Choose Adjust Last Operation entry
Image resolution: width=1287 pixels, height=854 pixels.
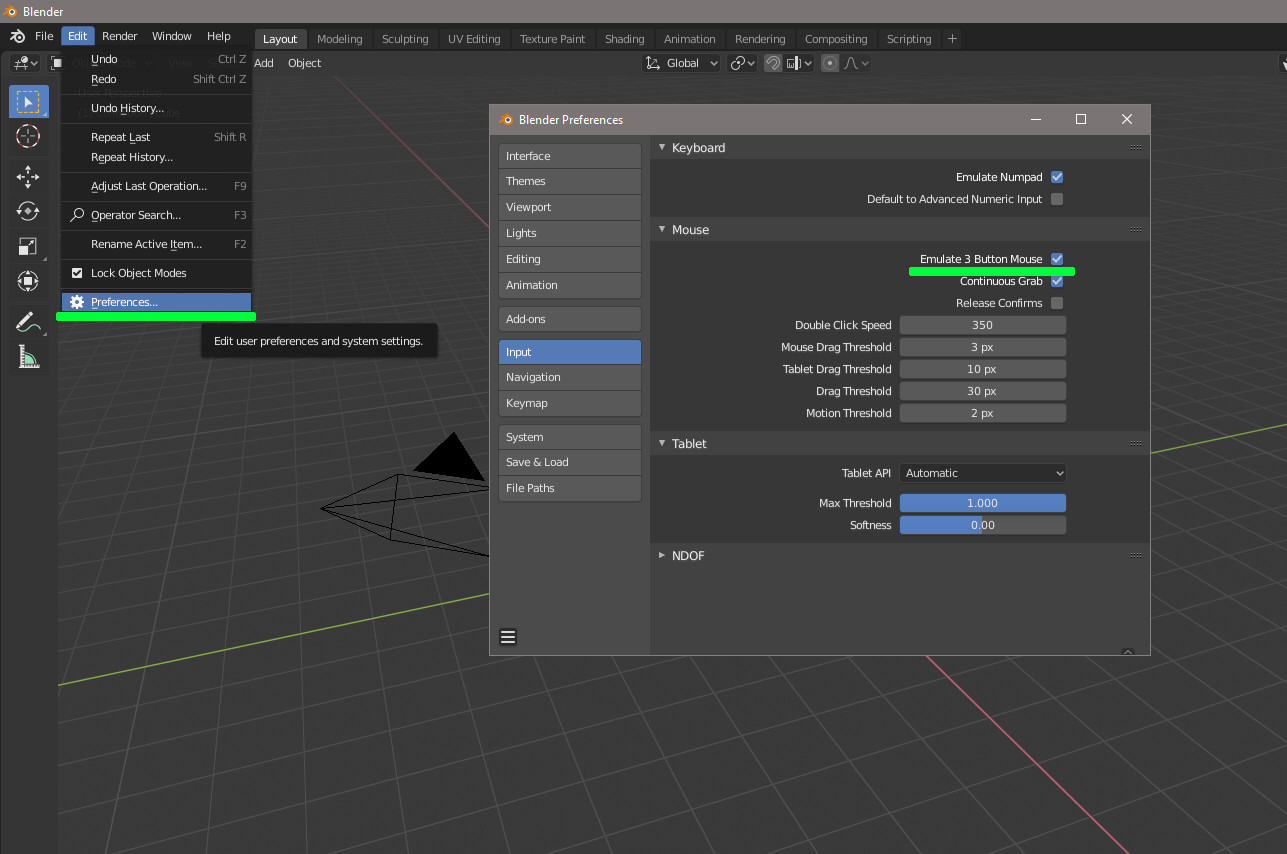point(156,186)
